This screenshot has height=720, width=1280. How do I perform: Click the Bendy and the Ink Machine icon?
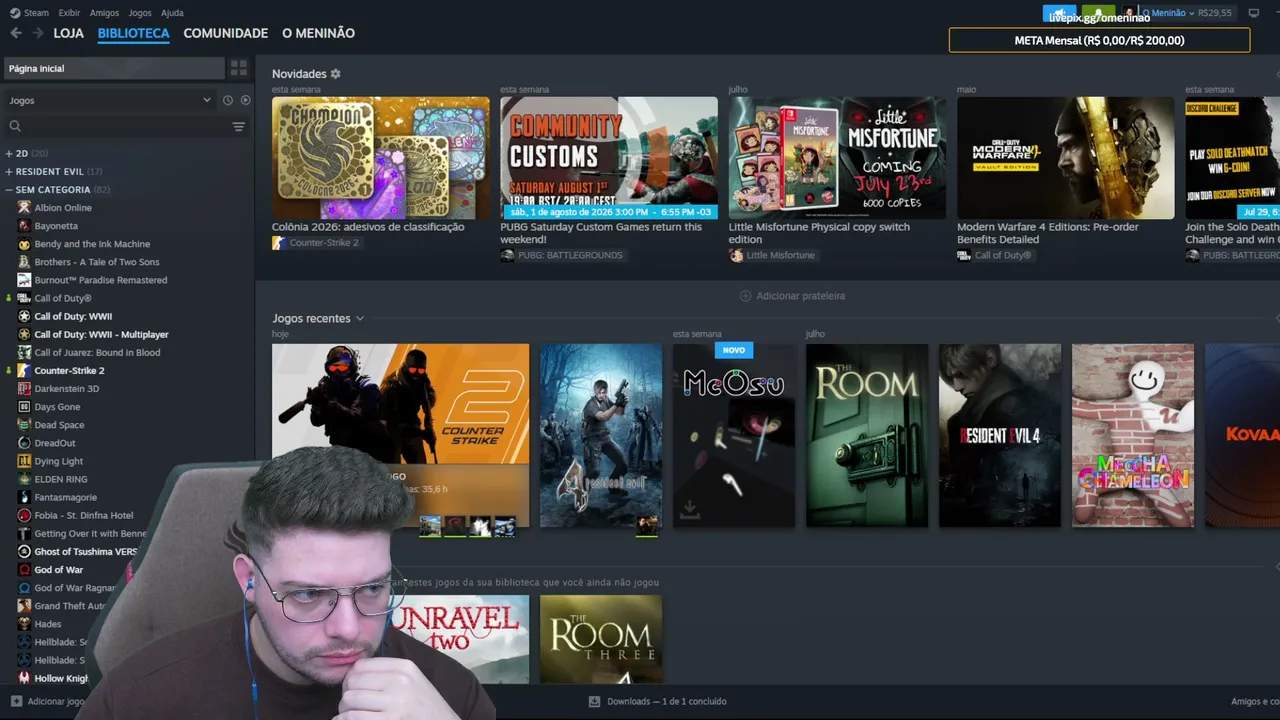click(x=25, y=244)
